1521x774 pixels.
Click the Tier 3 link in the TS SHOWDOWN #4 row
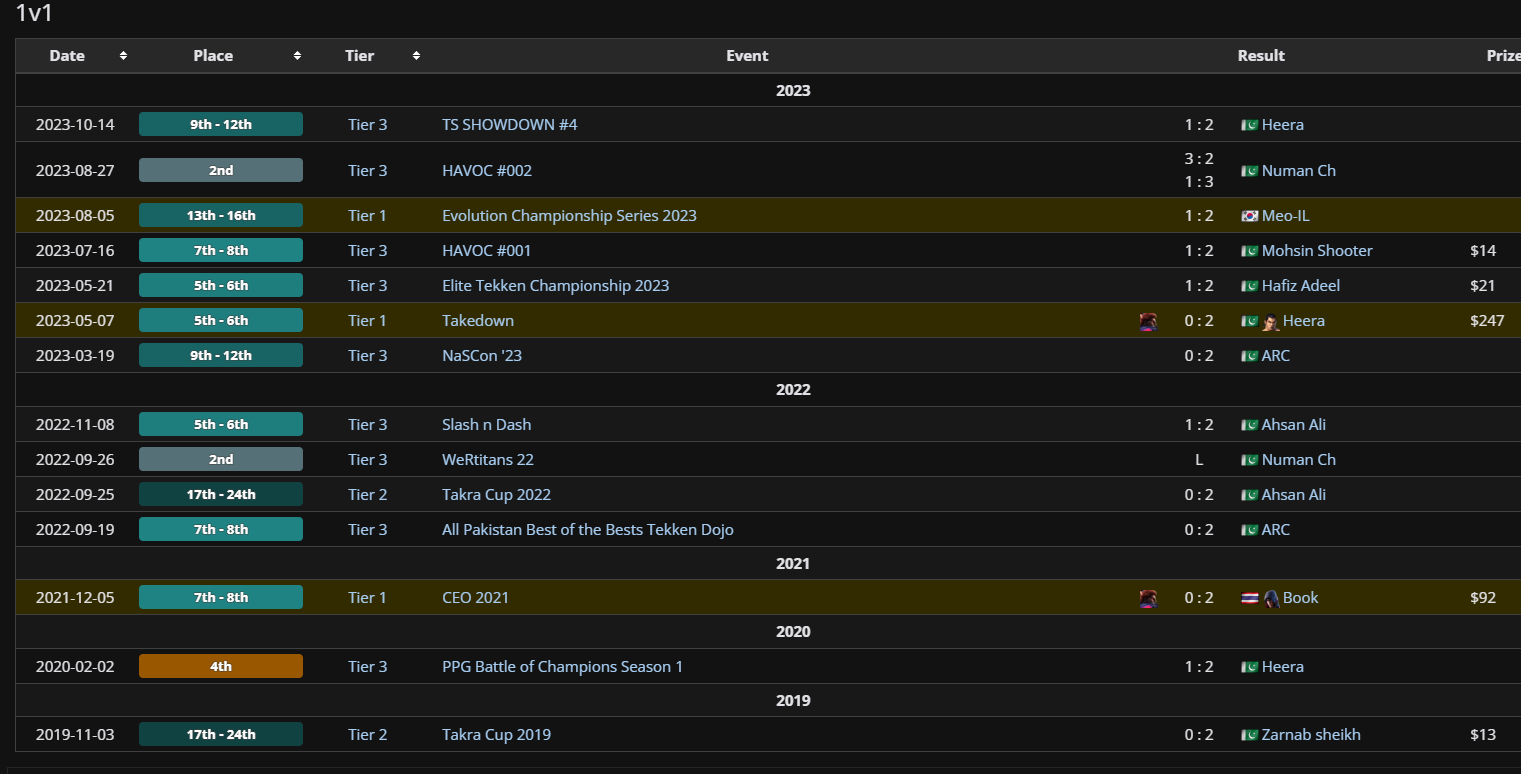tap(367, 125)
